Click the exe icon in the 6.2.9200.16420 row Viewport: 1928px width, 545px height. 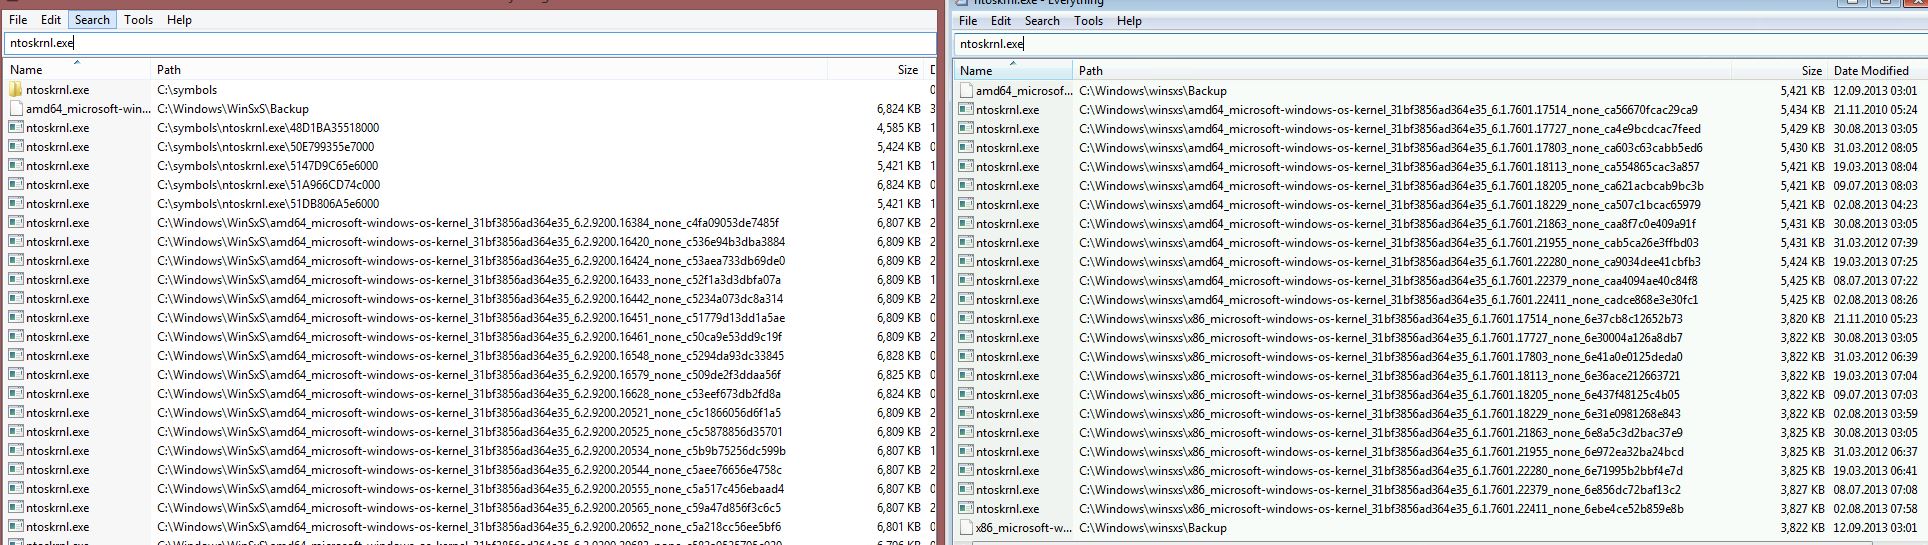[16, 242]
